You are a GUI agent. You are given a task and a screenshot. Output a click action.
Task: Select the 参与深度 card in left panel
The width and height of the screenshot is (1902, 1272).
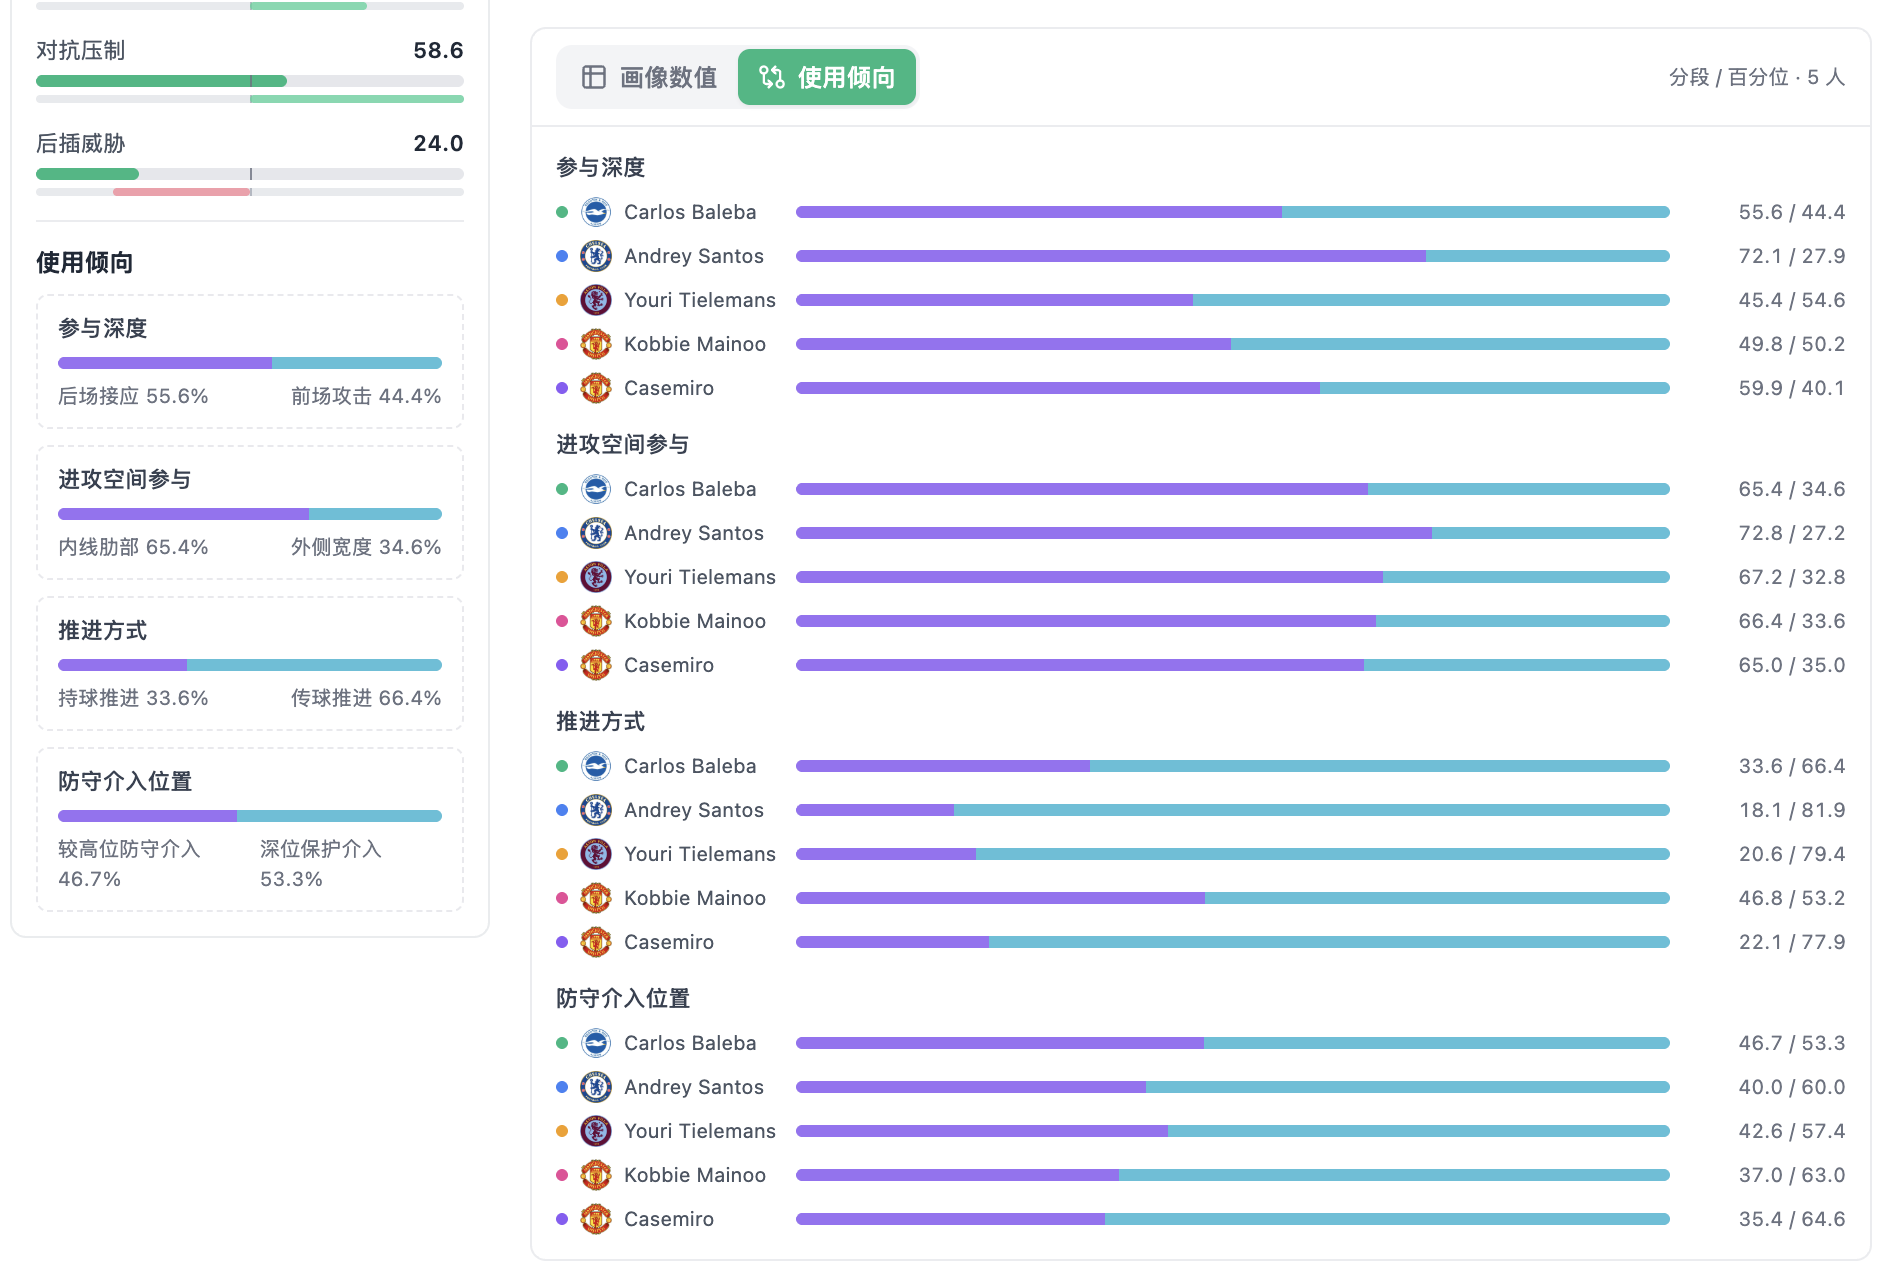250,362
